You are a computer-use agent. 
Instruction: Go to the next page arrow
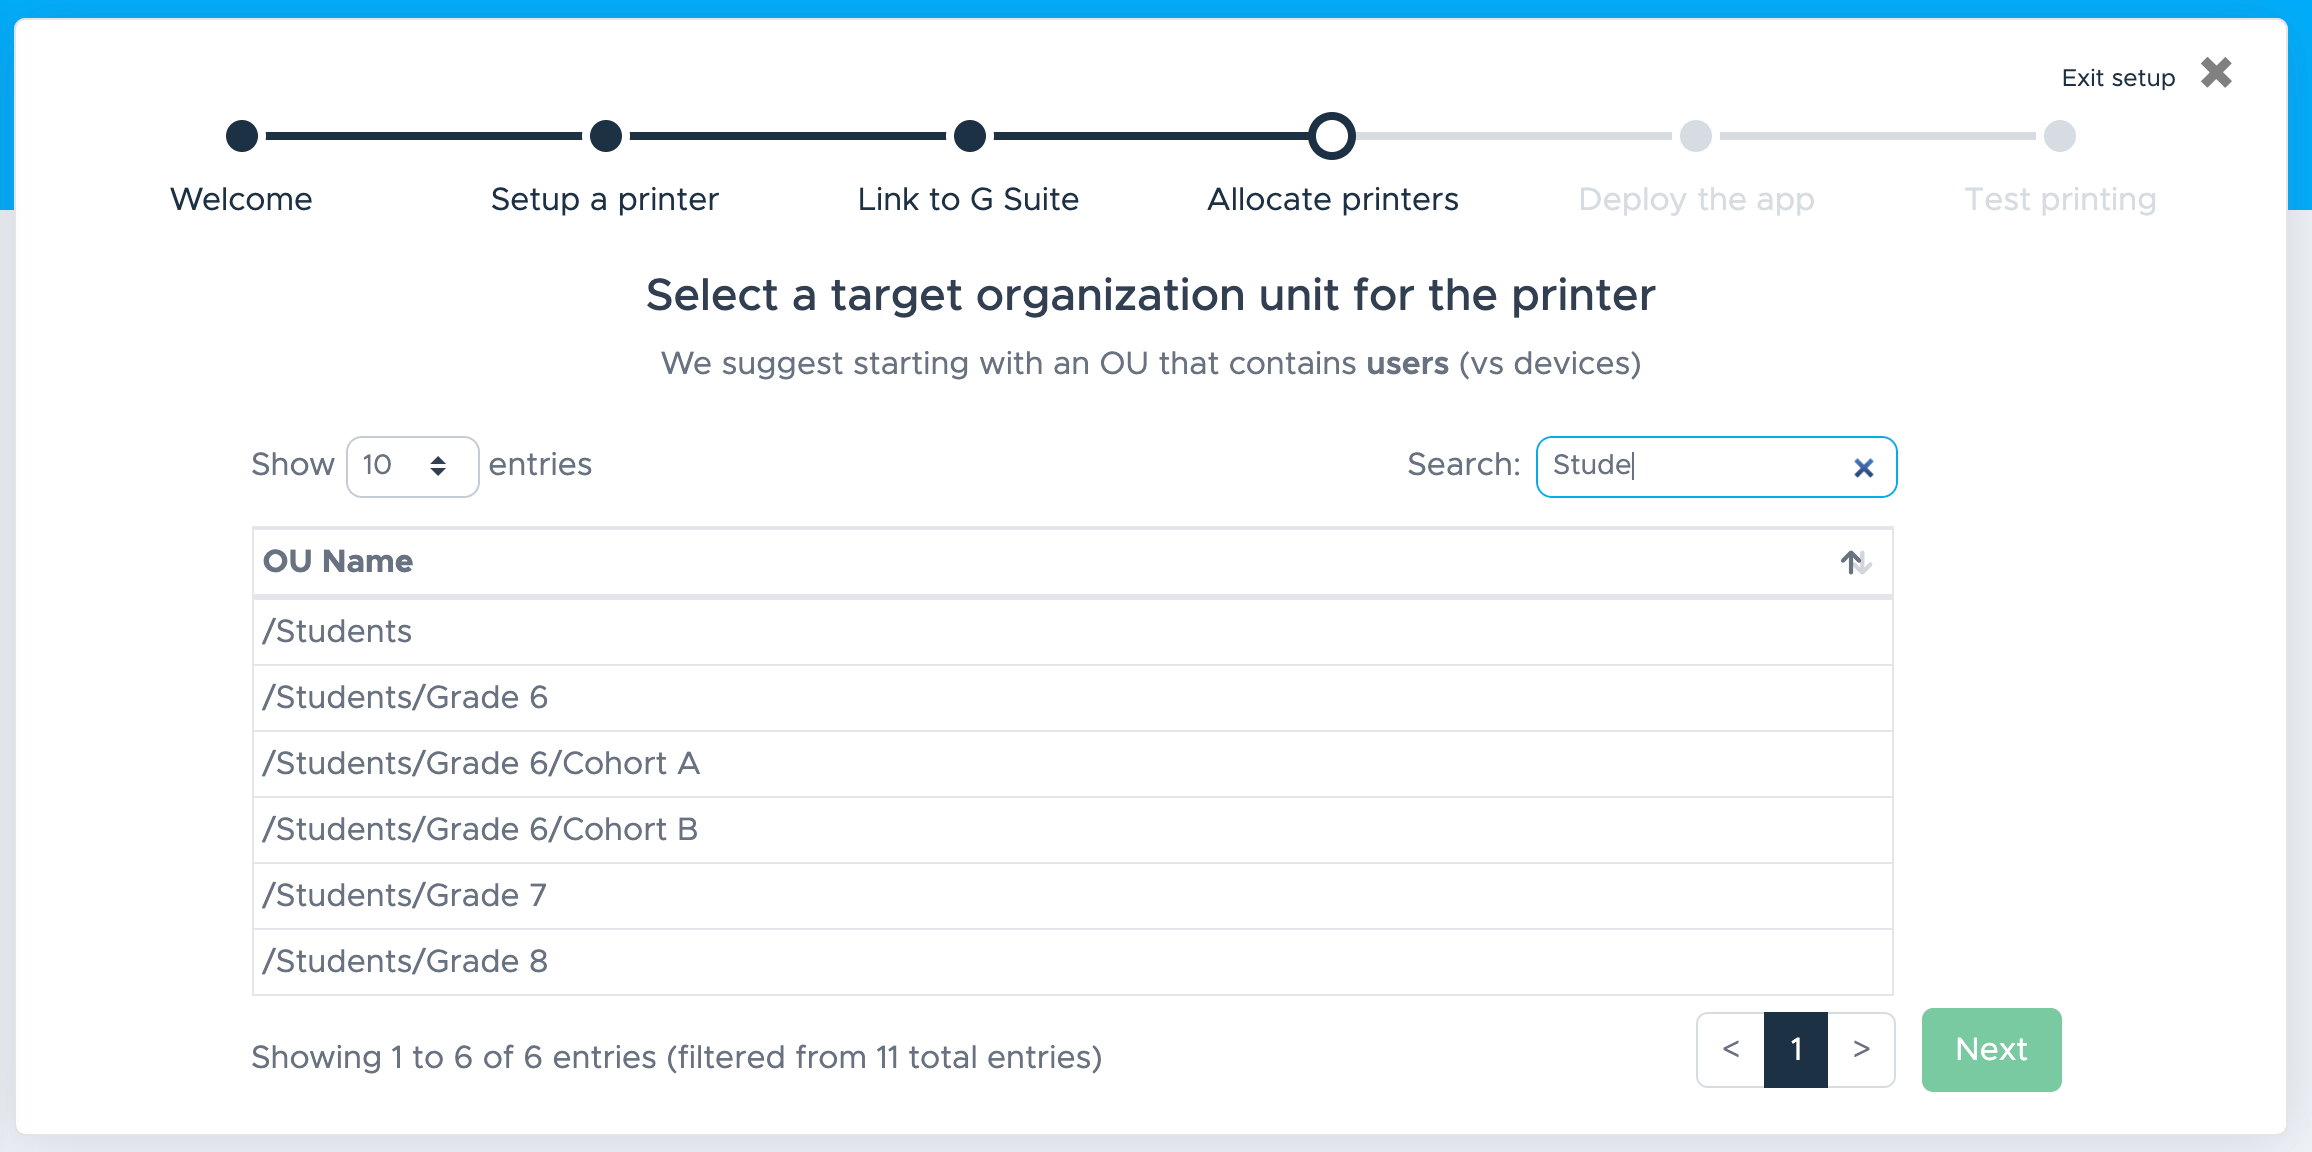click(1861, 1049)
